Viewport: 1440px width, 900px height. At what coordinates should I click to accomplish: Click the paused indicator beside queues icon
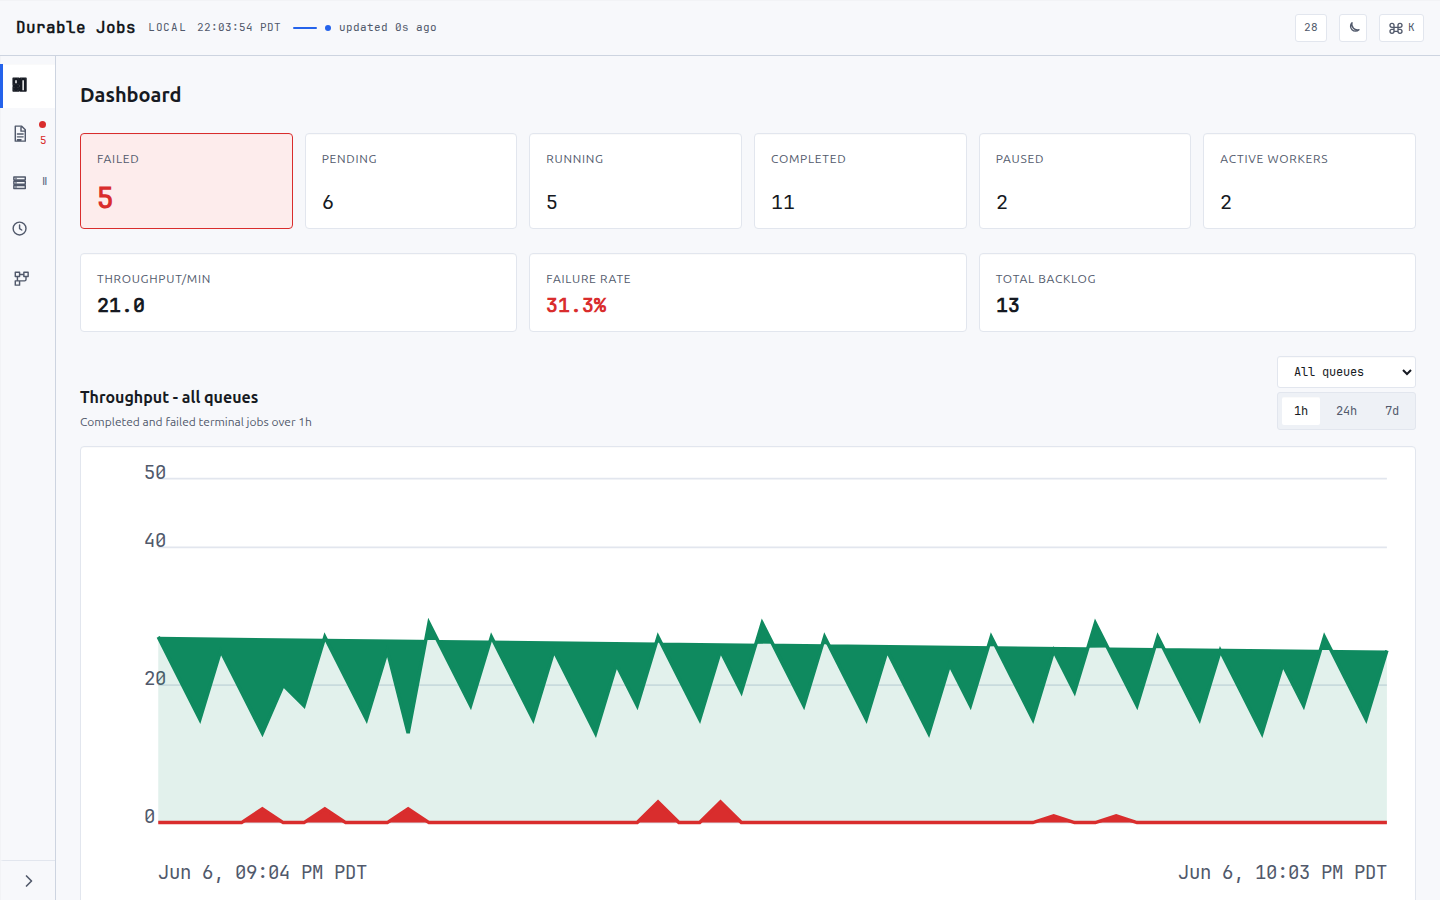44,181
